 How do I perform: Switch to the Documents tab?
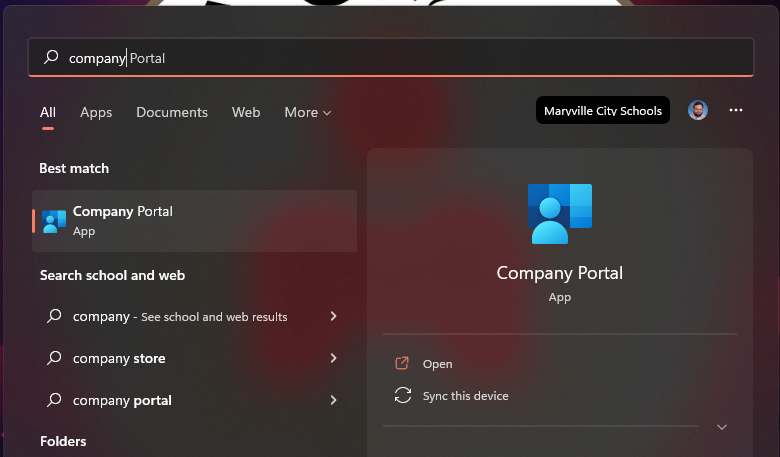(x=172, y=112)
